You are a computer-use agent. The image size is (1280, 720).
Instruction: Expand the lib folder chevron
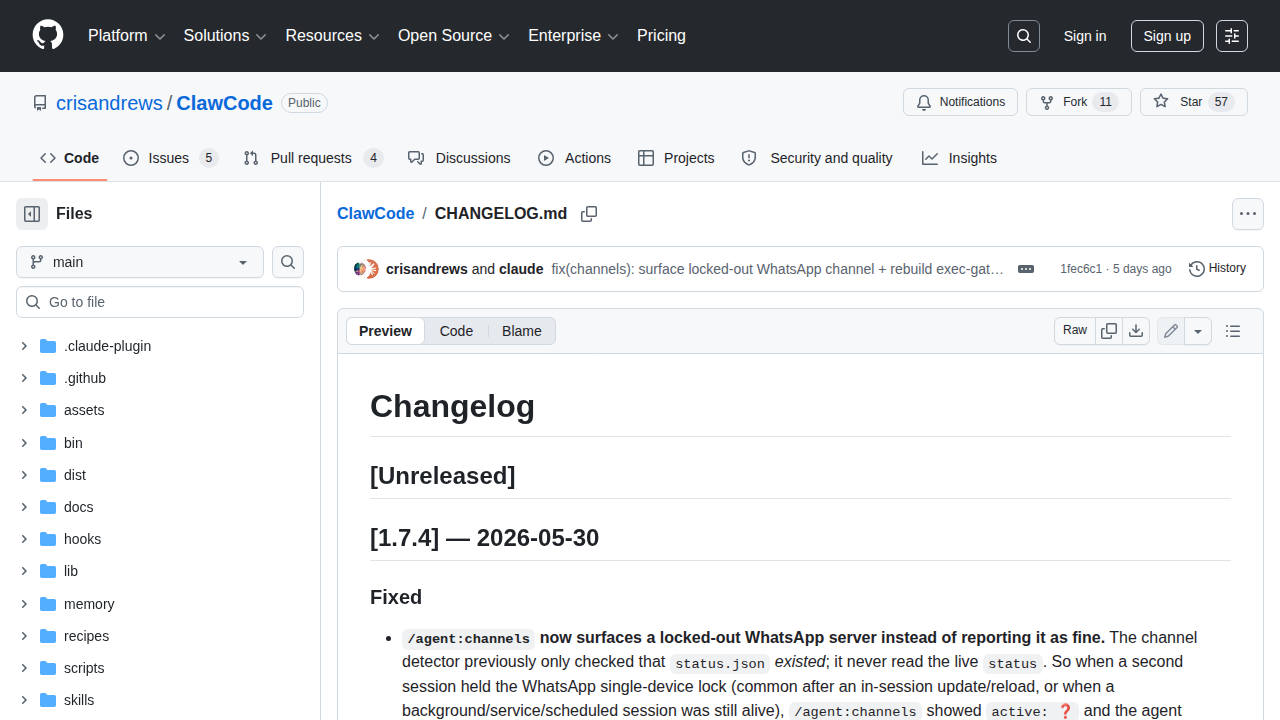[x=24, y=571]
